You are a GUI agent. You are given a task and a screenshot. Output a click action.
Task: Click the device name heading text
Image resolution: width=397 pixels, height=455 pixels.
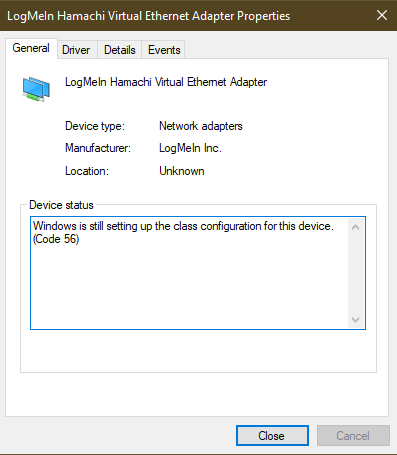tap(166, 82)
